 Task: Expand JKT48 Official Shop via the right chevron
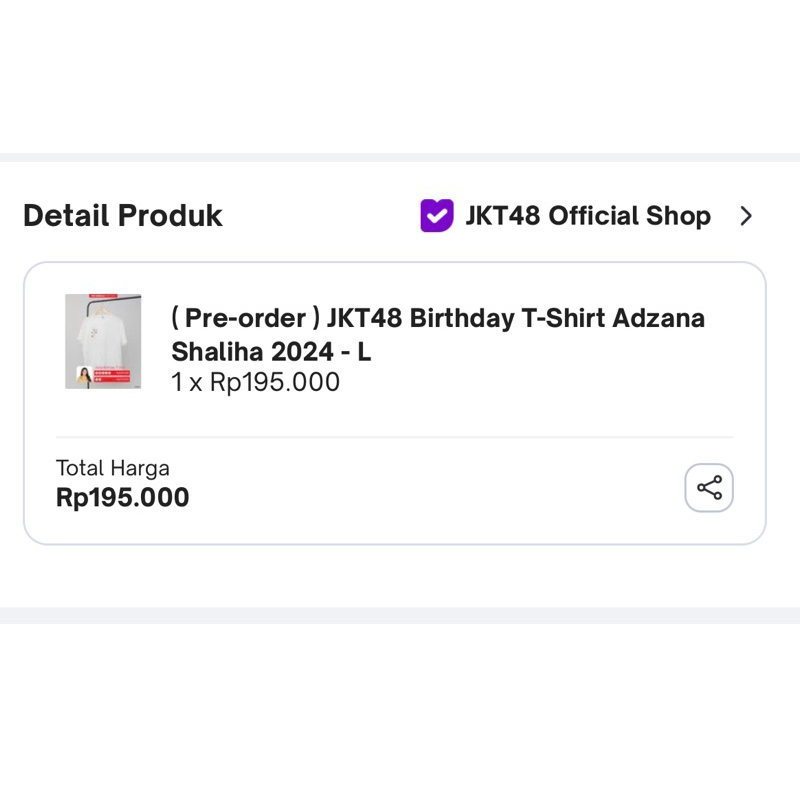[x=747, y=216]
